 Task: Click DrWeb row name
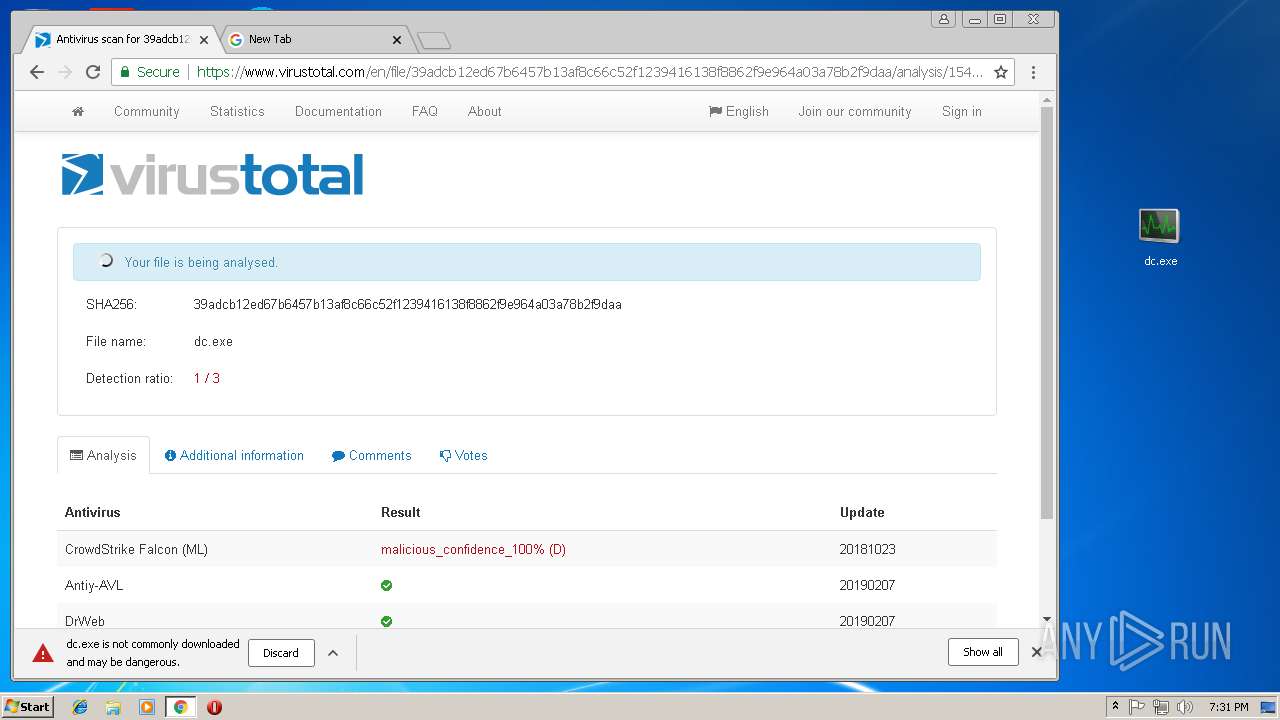(85, 621)
